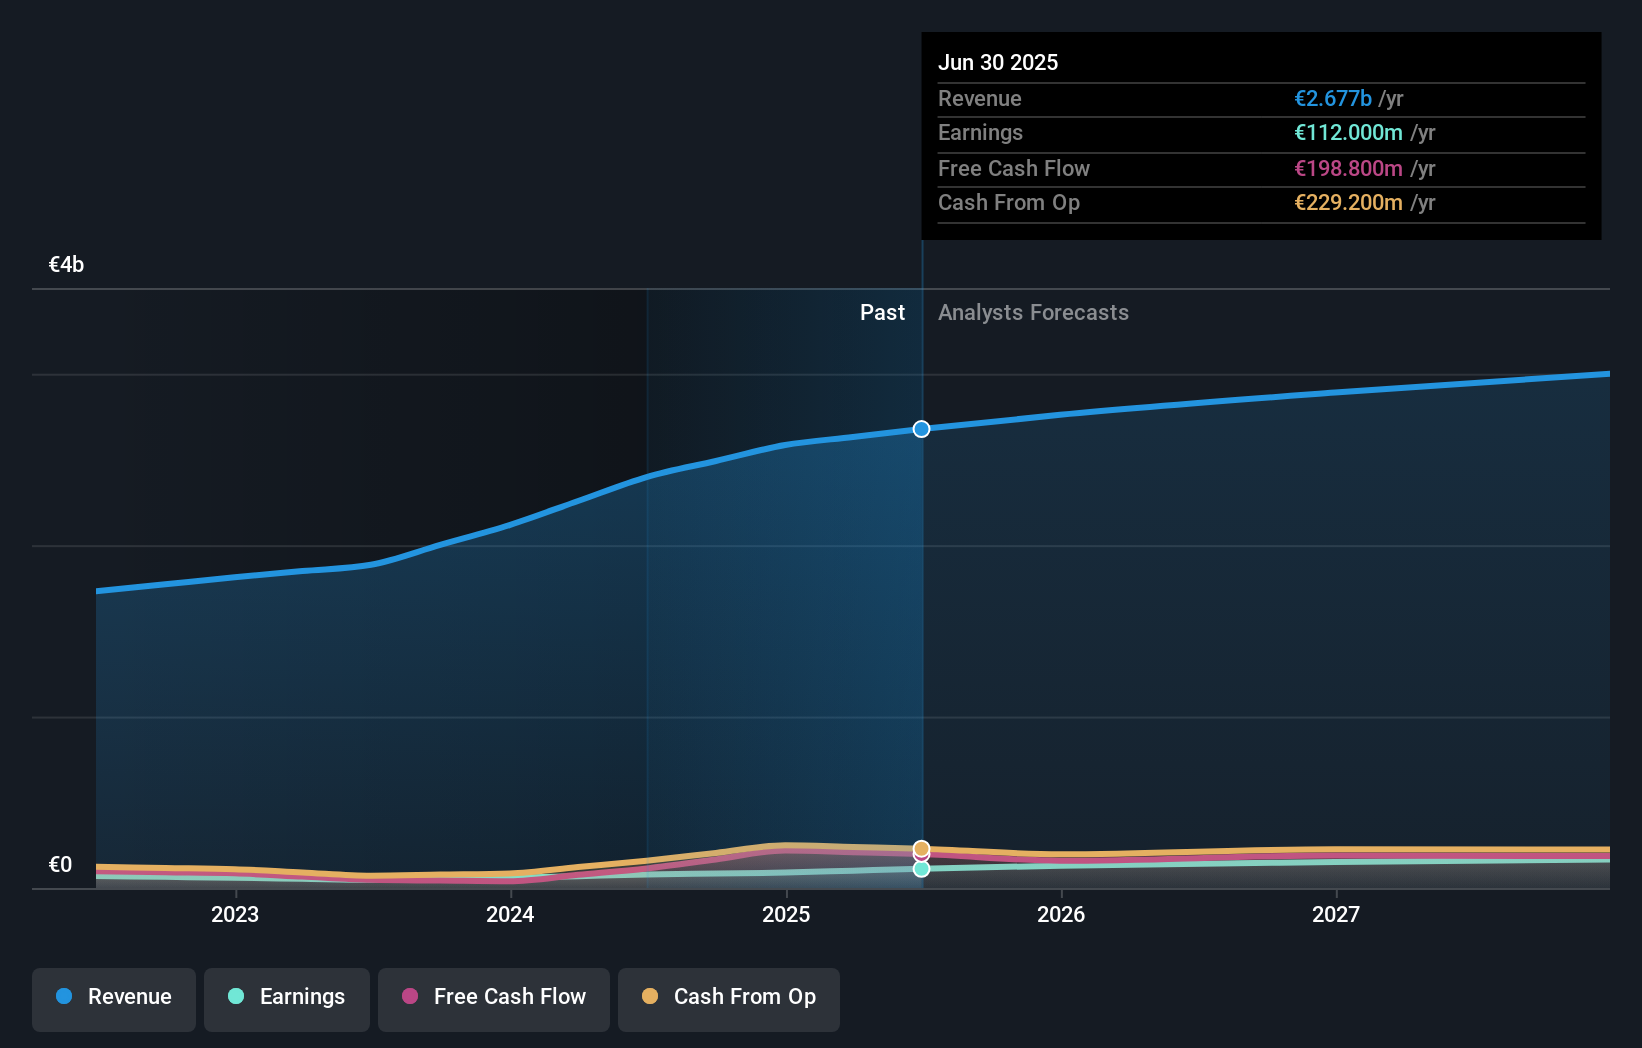1642x1048 pixels.
Task: Select the Earnings marker below the revenue point
Action: click(x=921, y=869)
